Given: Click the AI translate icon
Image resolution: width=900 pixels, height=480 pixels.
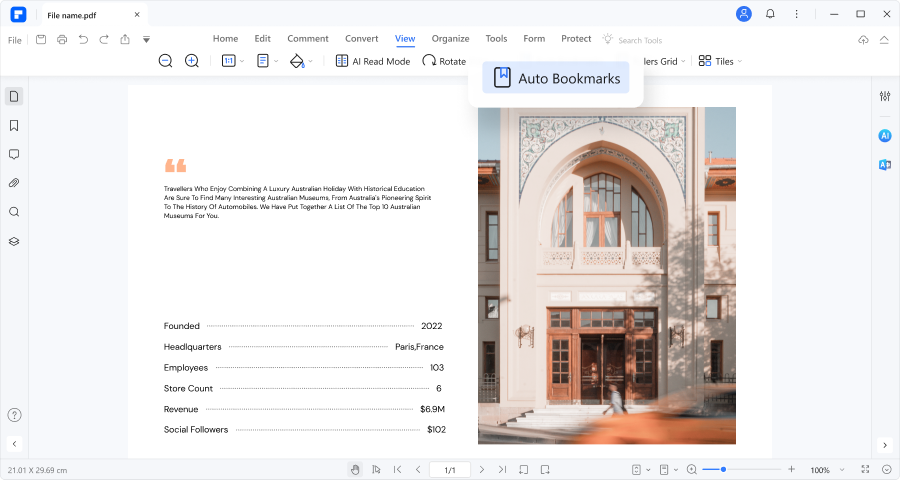Looking at the screenshot, I should [885, 165].
